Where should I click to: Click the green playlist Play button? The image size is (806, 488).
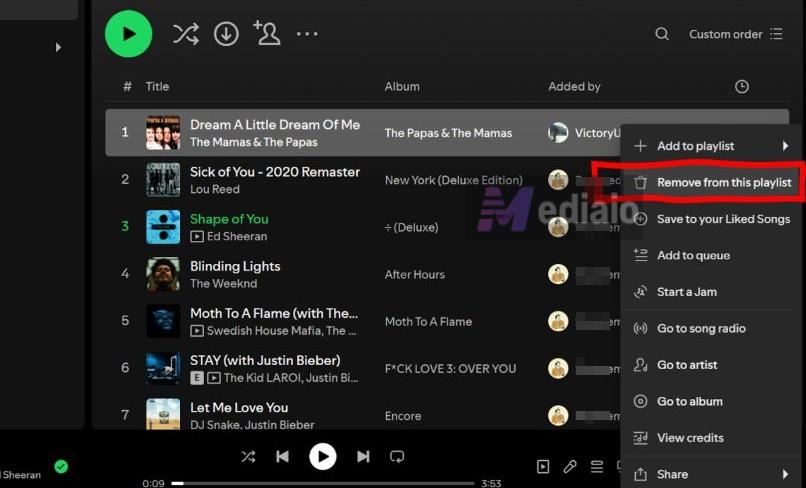(x=128, y=34)
